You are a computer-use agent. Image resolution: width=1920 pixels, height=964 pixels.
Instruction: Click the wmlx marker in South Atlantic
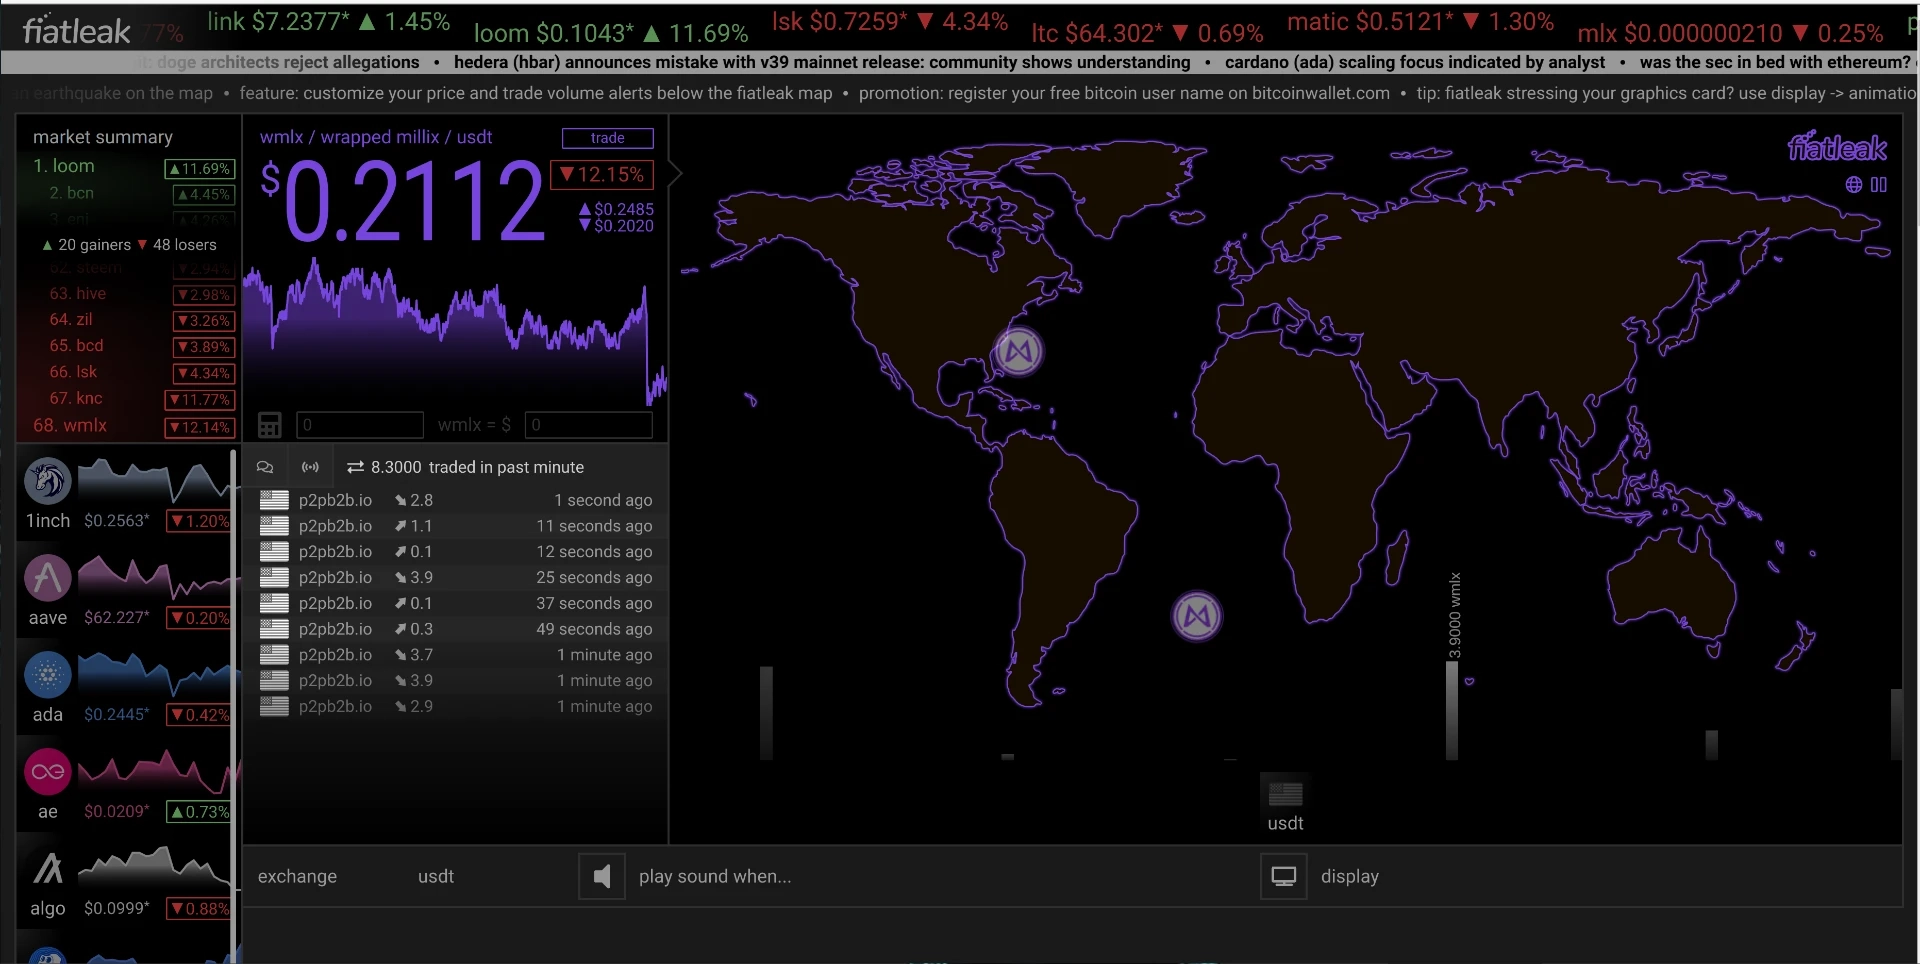pyautogui.click(x=1197, y=616)
